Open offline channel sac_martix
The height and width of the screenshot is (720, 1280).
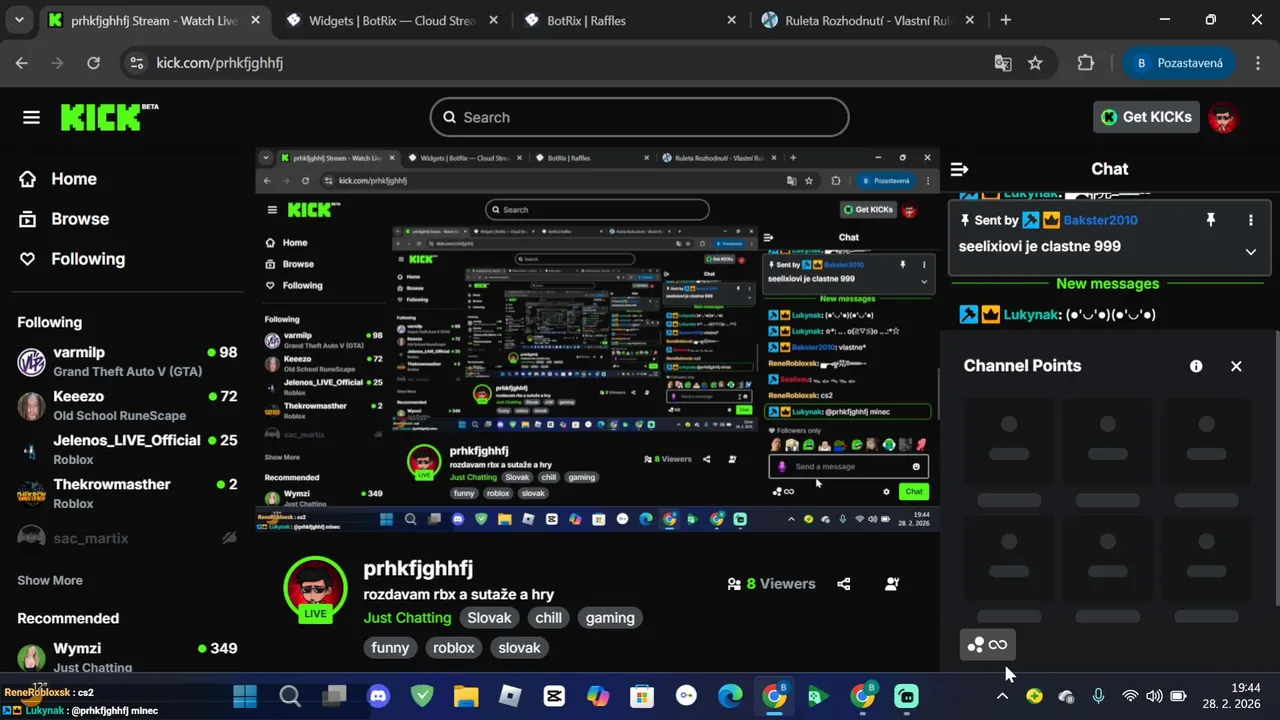click(x=127, y=538)
